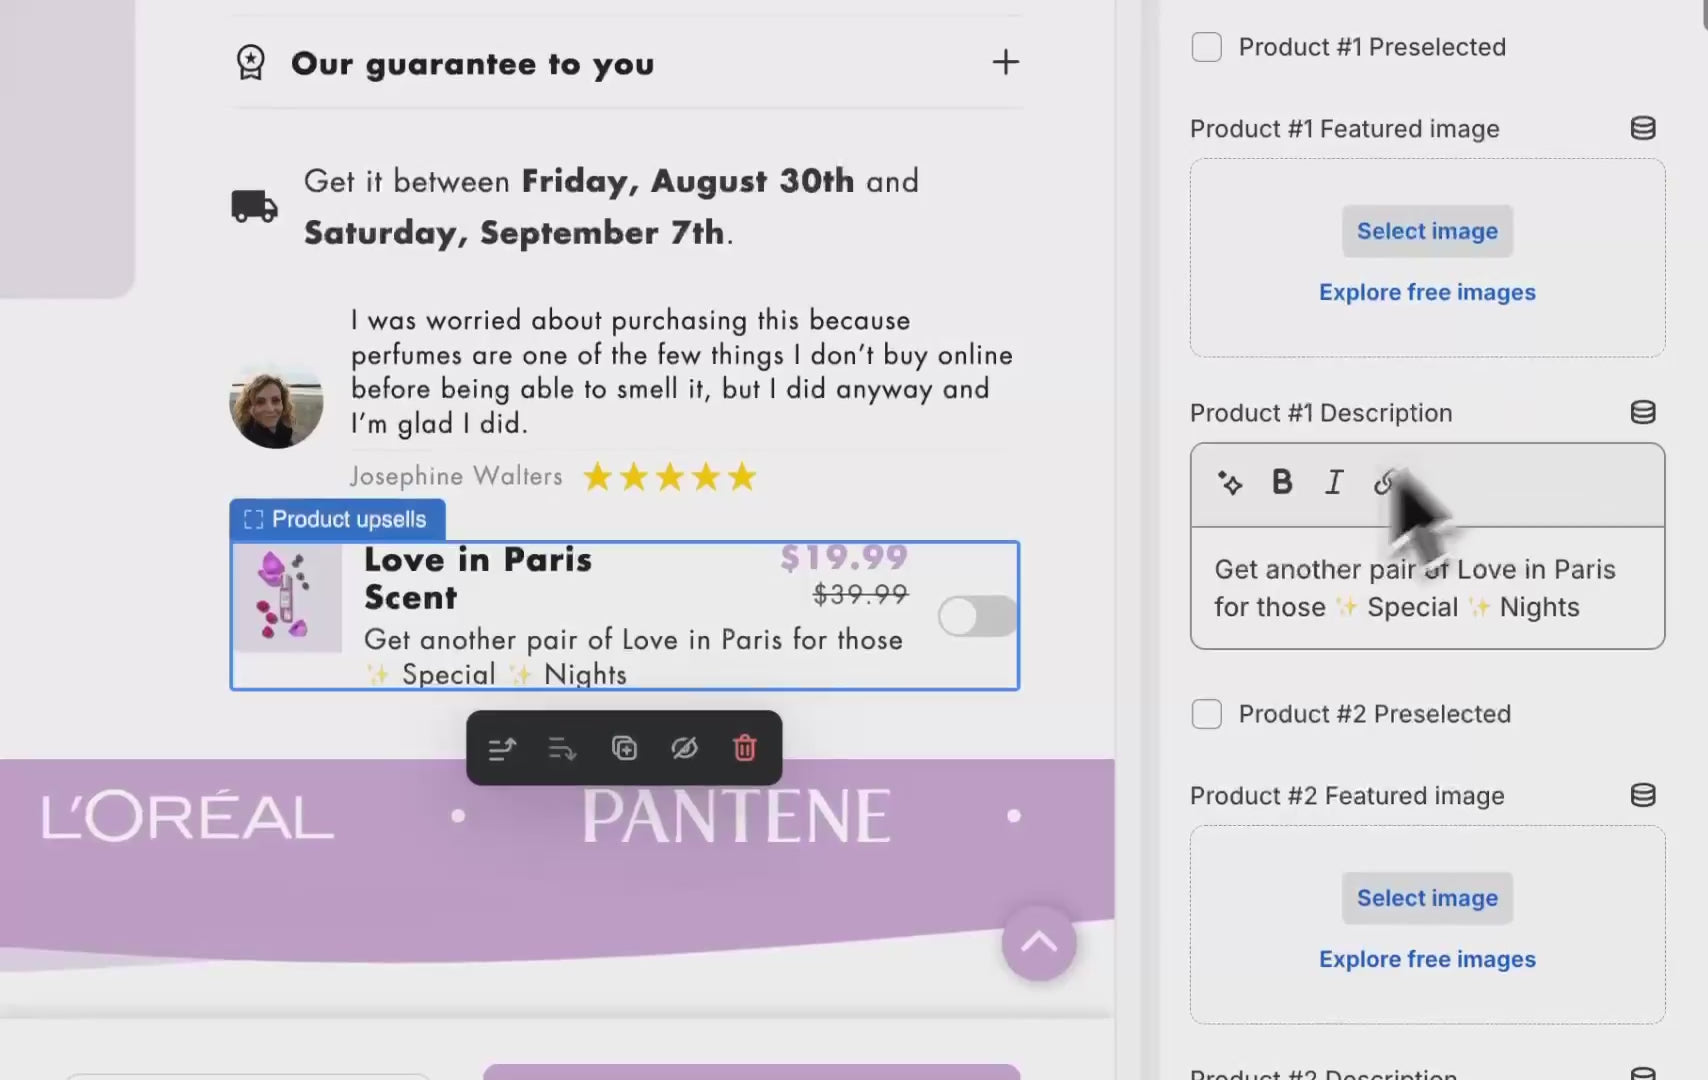Connect dynamic source for Product #2 Featured image

[1643, 796]
